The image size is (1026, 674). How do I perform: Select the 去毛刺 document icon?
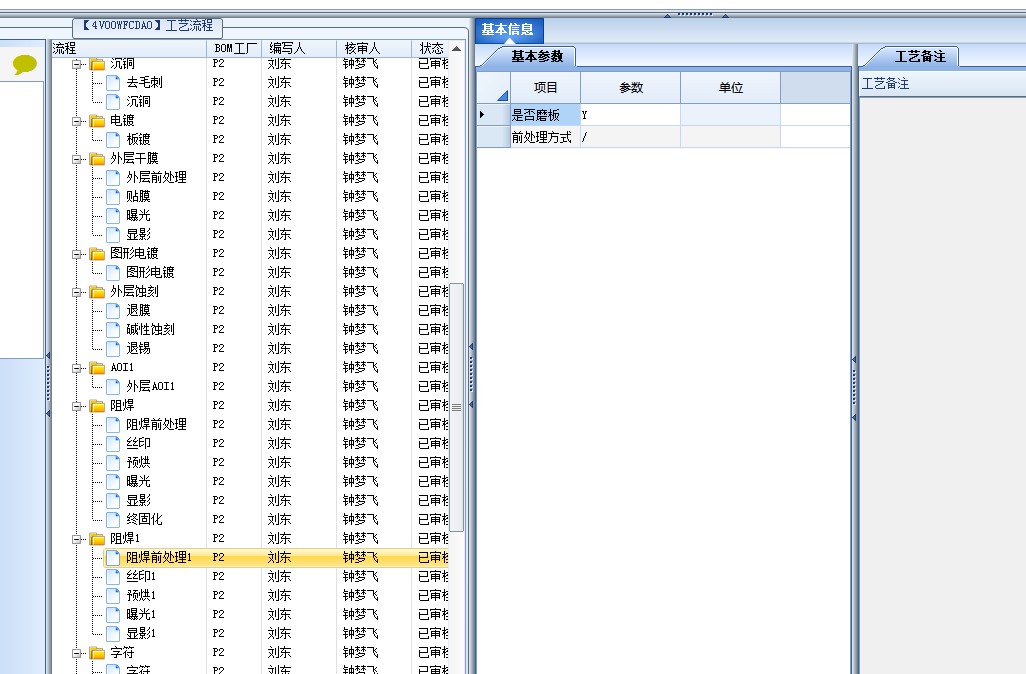(x=113, y=82)
